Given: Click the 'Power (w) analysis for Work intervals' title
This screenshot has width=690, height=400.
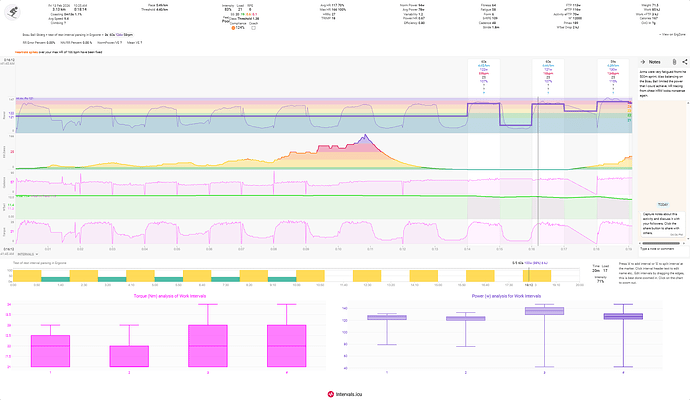Looking at the screenshot, I should pyautogui.click(x=507, y=296).
